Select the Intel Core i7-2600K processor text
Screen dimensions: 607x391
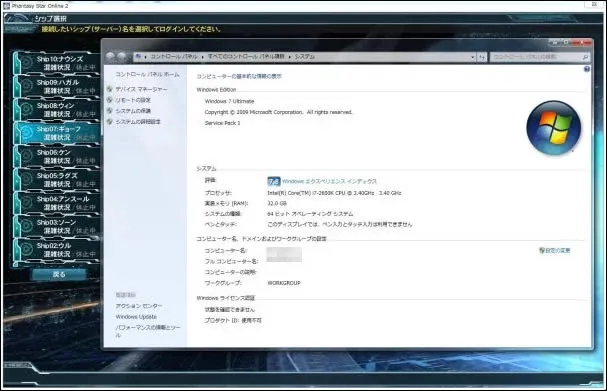(x=334, y=193)
